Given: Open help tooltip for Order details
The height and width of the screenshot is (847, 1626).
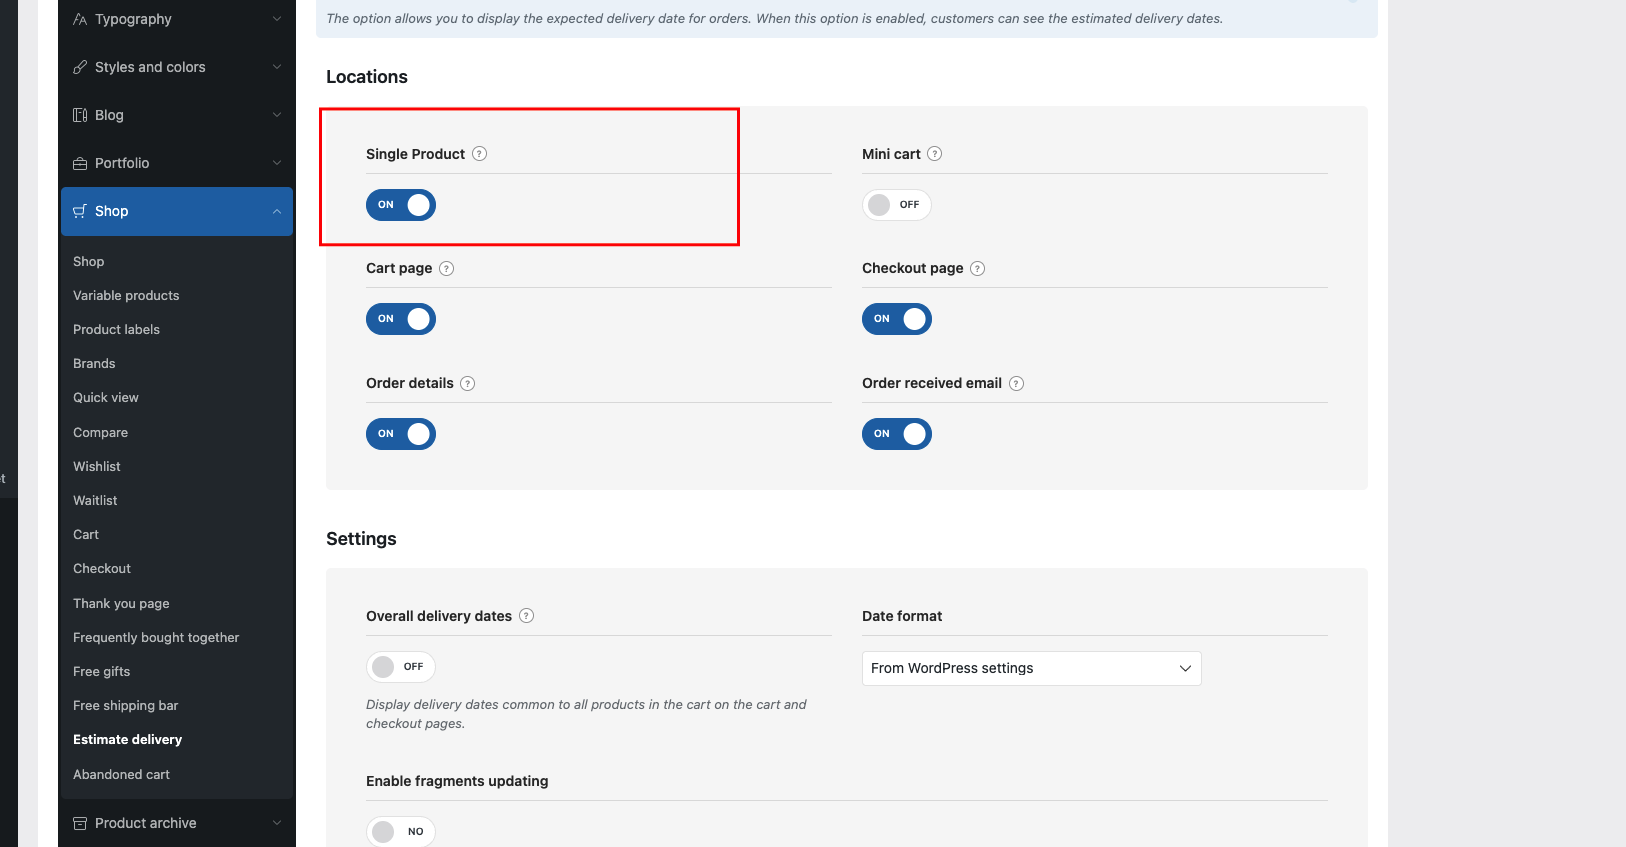Looking at the screenshot, I should 468,383.
